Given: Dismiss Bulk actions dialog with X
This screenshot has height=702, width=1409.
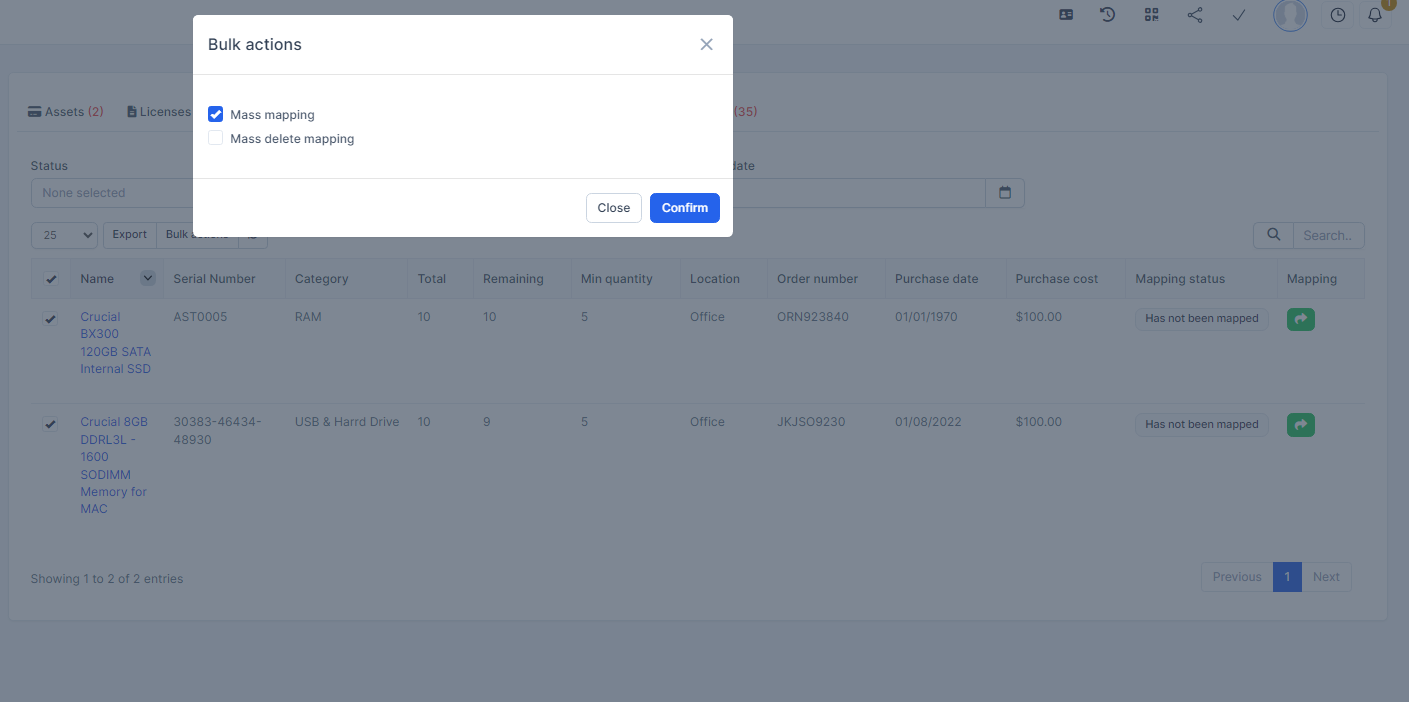Looking at the screenshot, I should (x=706, y=45).
